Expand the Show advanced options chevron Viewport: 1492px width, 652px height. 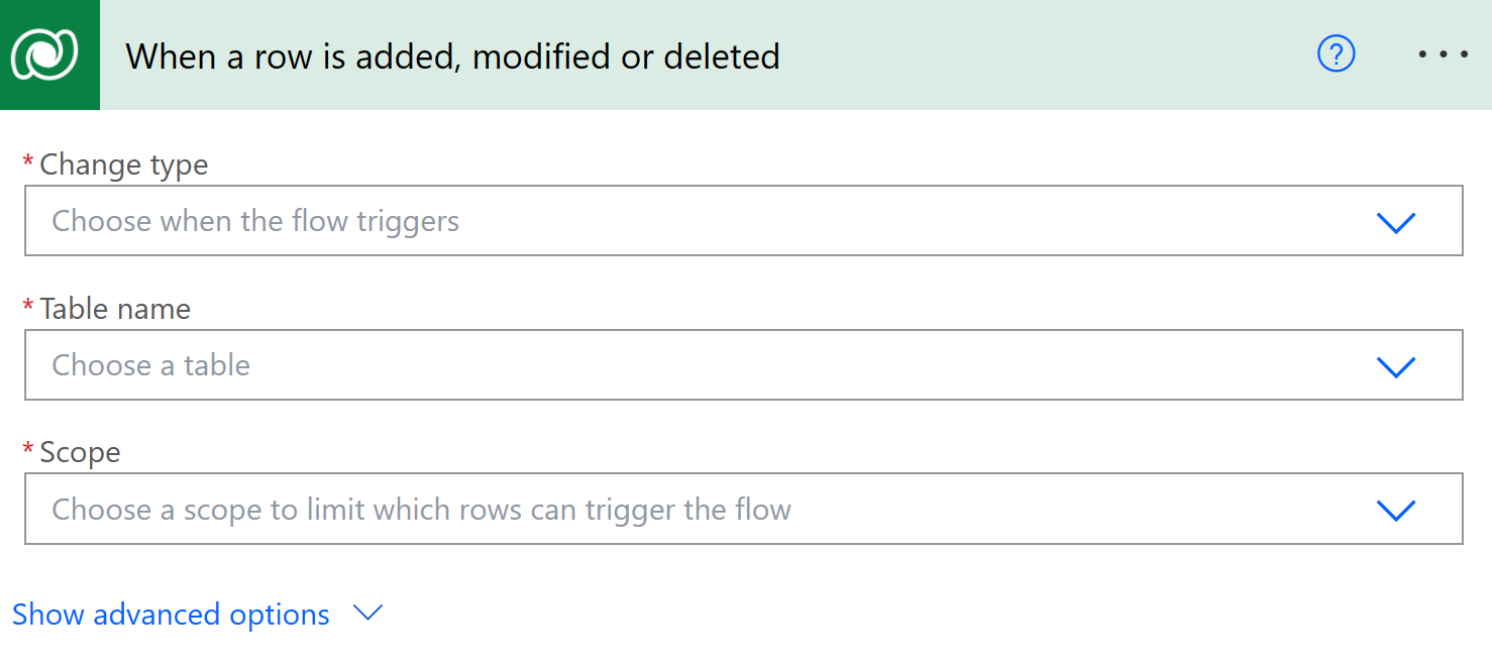367,614
